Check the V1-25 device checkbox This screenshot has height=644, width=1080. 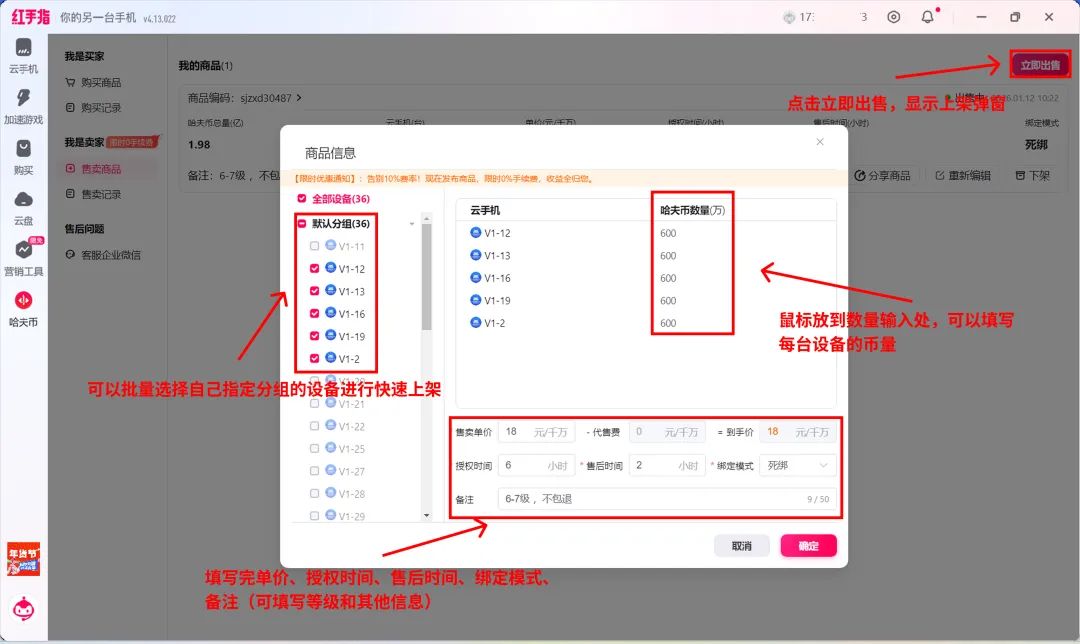click(x=314, y=448)
